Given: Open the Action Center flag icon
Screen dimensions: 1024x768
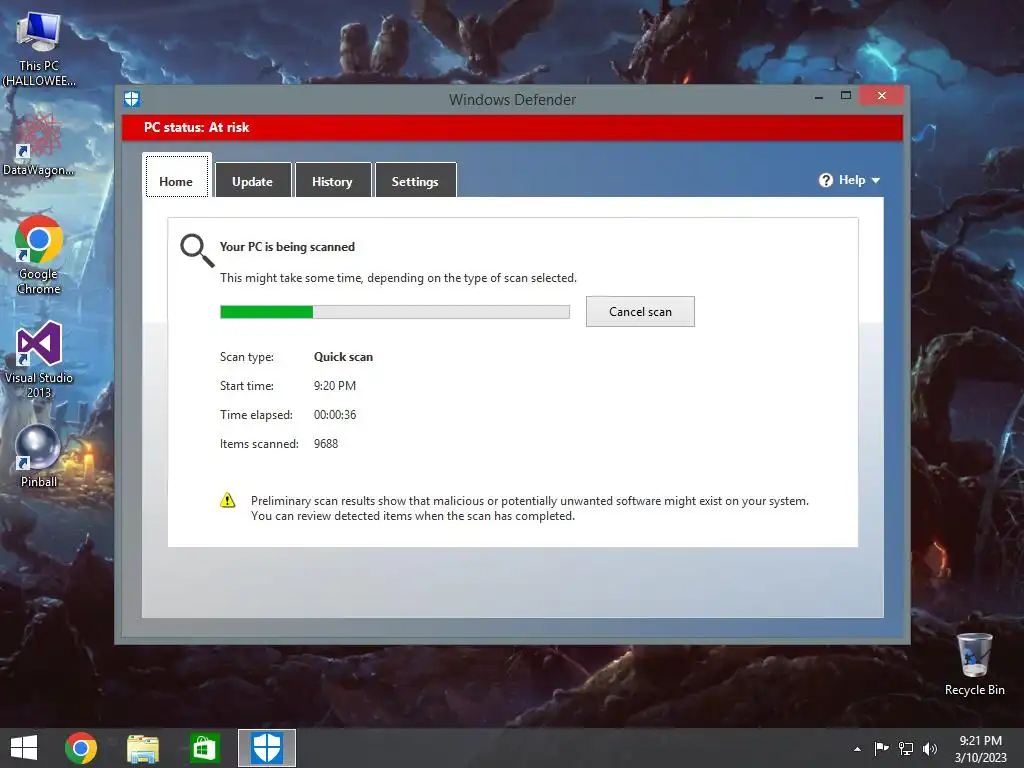Looking at the screenshot, I should [881, 748].
